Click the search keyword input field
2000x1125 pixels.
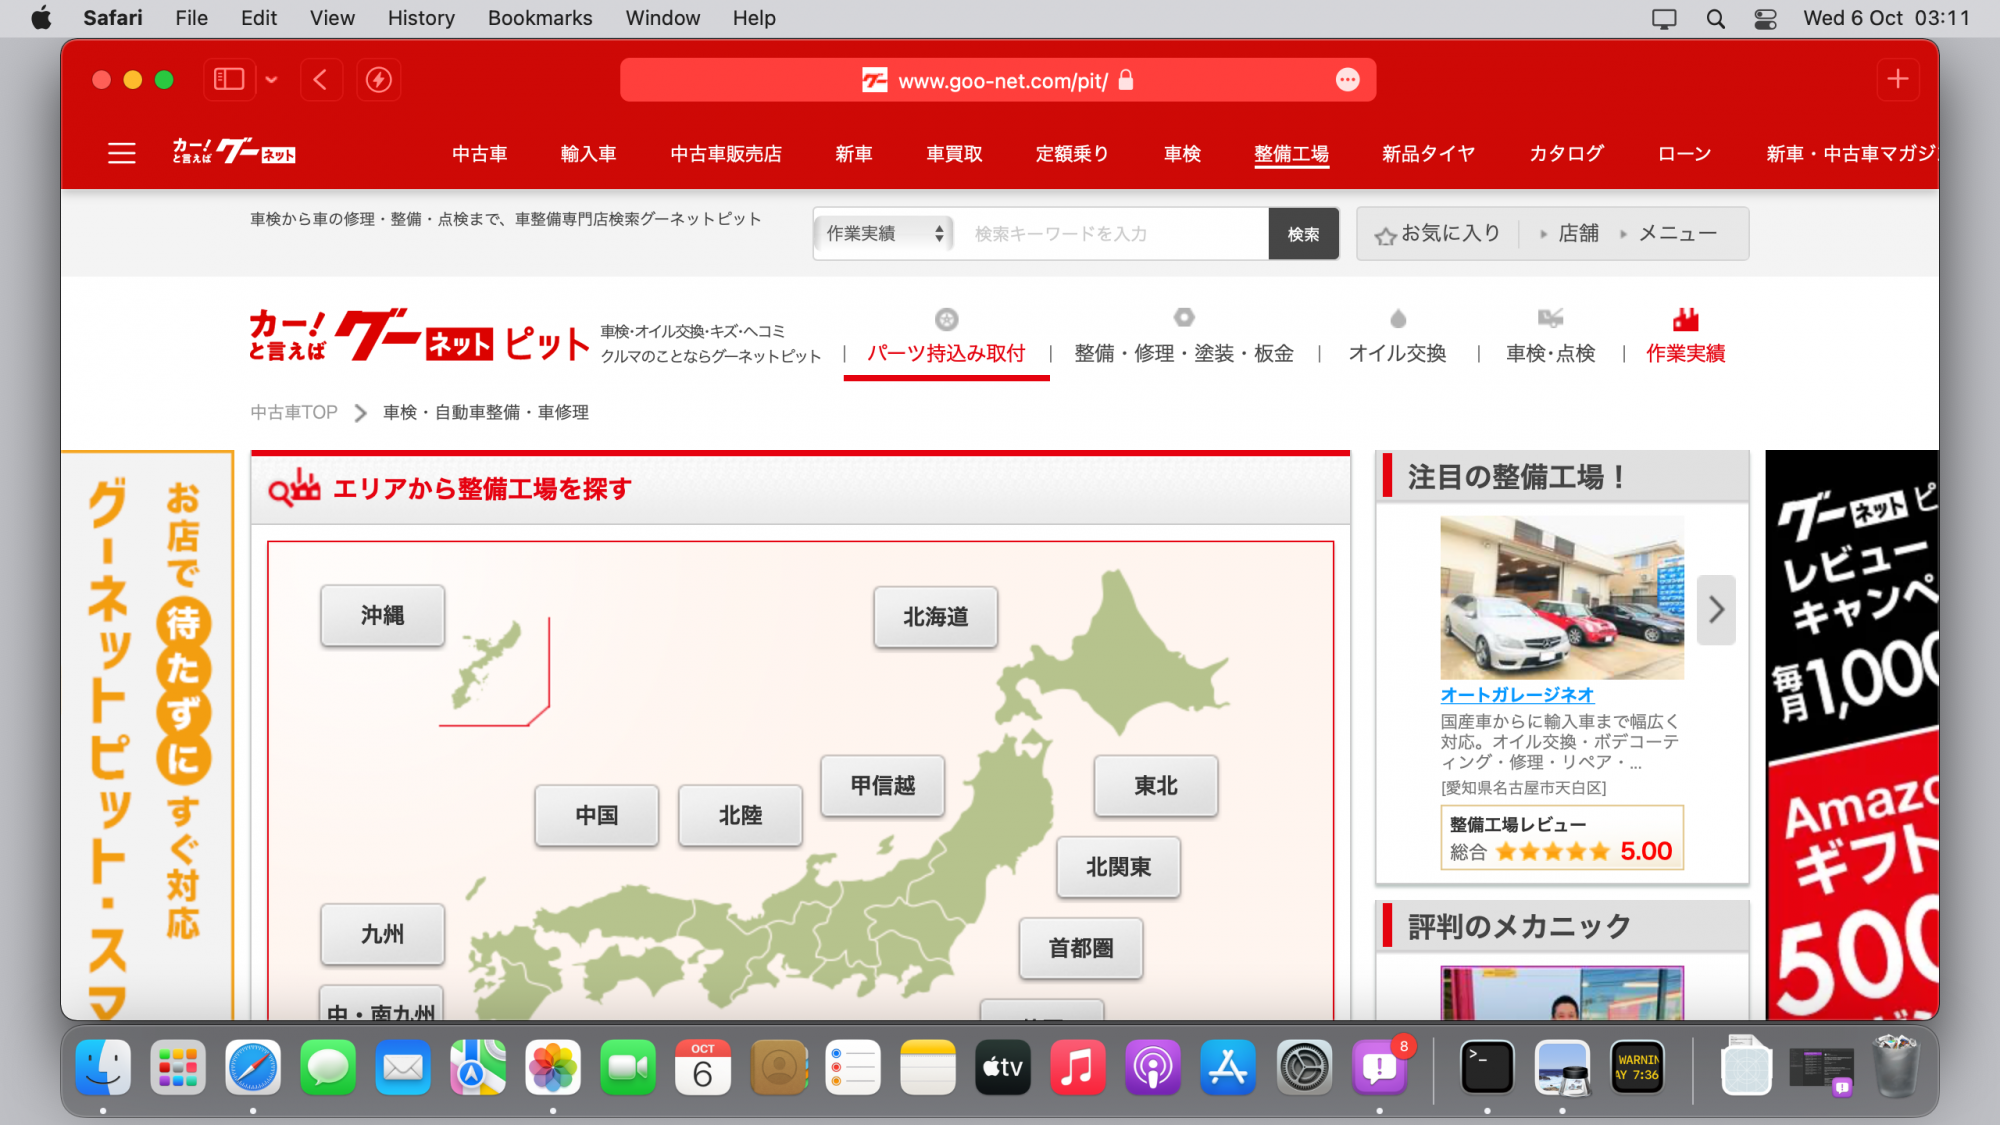point(1110,233)
